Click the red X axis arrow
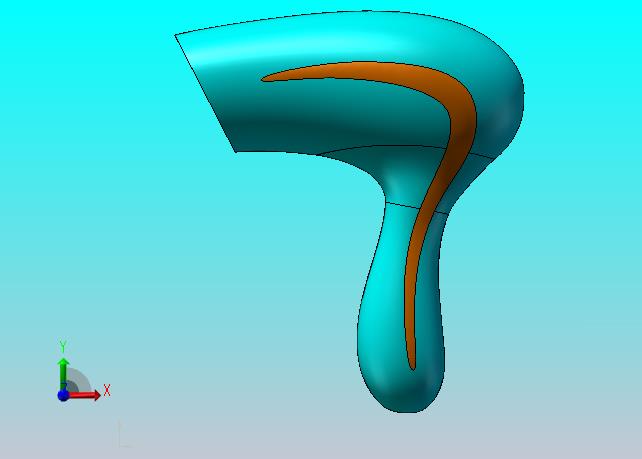642x459 pixels. [85, 395]
